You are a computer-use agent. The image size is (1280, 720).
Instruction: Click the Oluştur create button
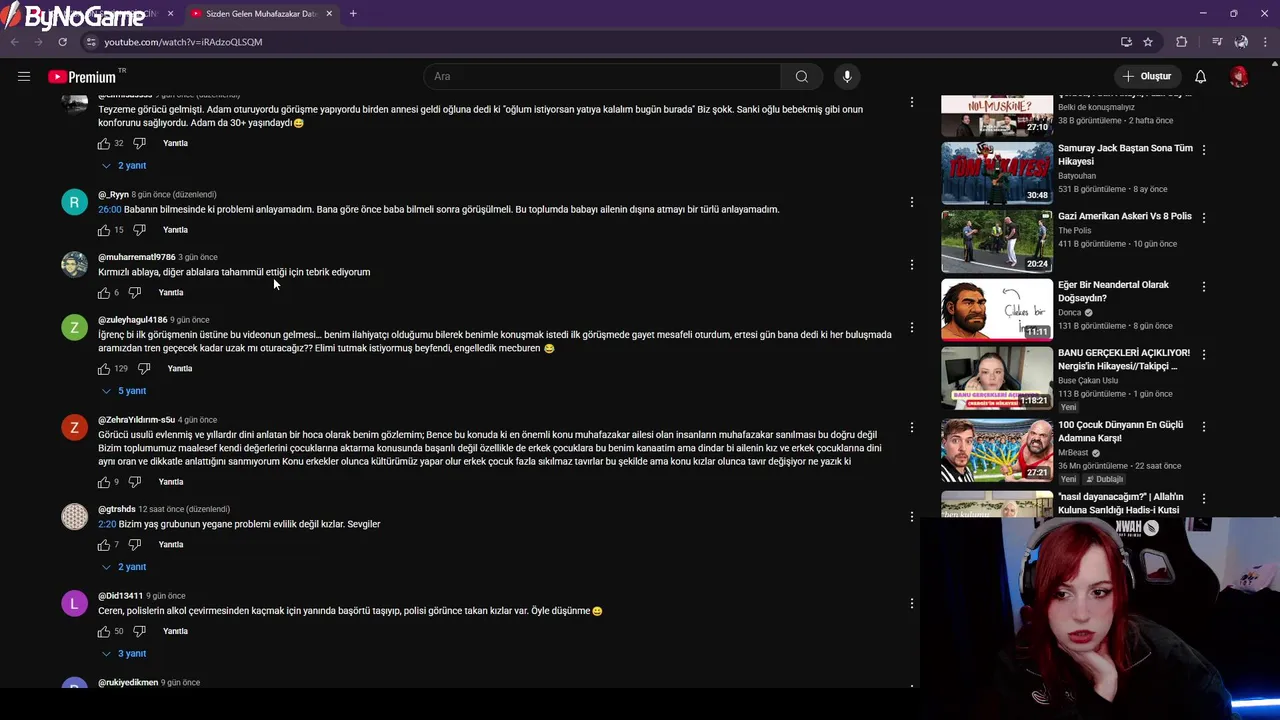pos(1146,76)
